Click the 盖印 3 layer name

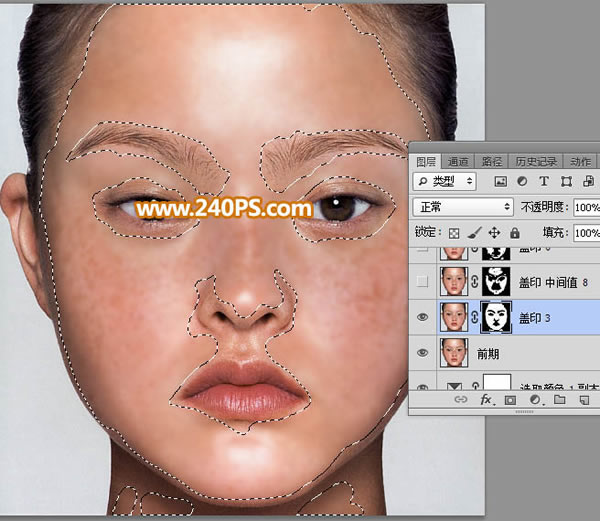535,318
